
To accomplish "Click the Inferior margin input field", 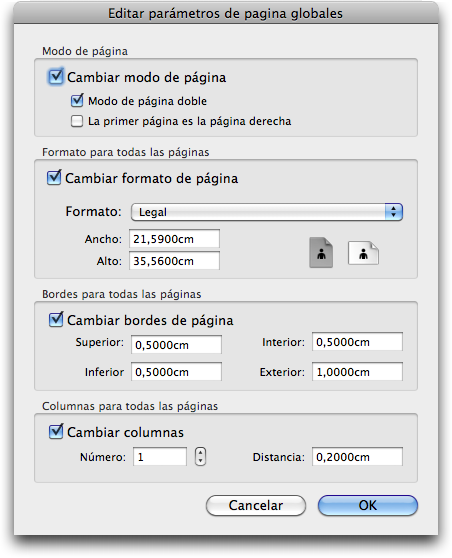I will 177,372.
